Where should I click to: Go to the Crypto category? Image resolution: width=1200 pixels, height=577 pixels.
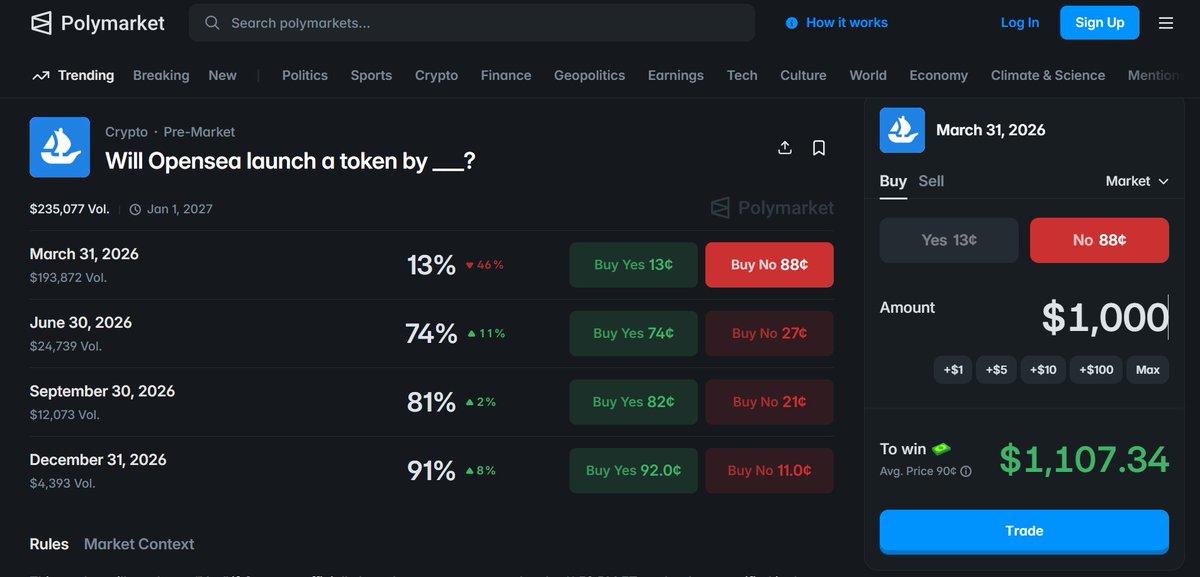pyautogui.click(x=436, y=76)
